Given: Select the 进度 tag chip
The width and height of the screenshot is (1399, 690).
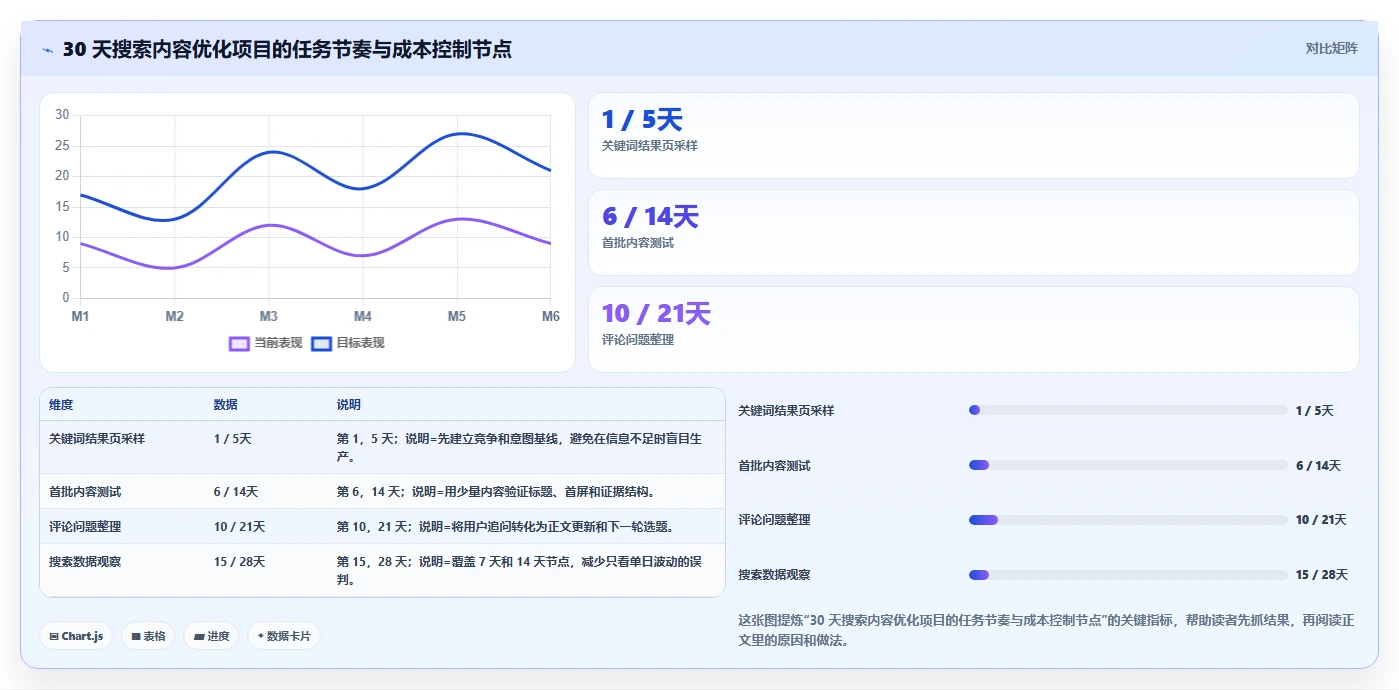Looking at the screenshot, I should [x=211, y=636].
